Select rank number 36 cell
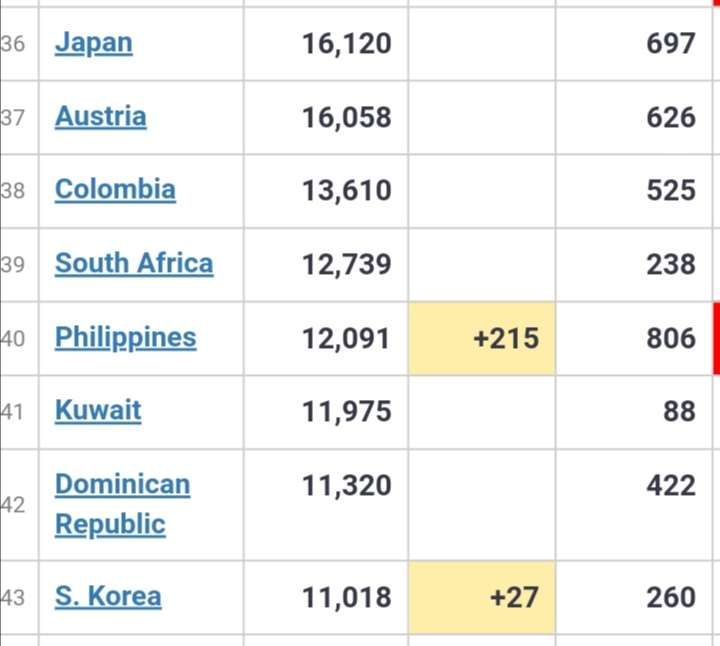The height and width of the screenshot is (646, 720). [19, 44]
